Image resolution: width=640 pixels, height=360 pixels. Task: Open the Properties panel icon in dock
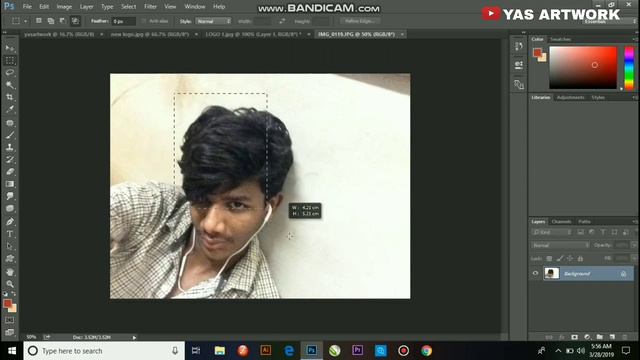pos(519,64)
